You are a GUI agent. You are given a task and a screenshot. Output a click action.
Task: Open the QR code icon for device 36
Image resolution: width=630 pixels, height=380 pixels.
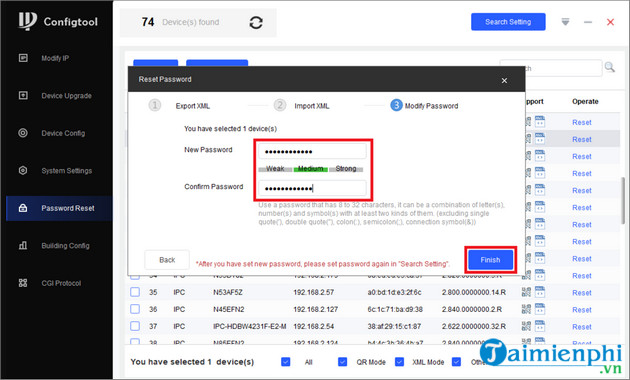point(526,309)
